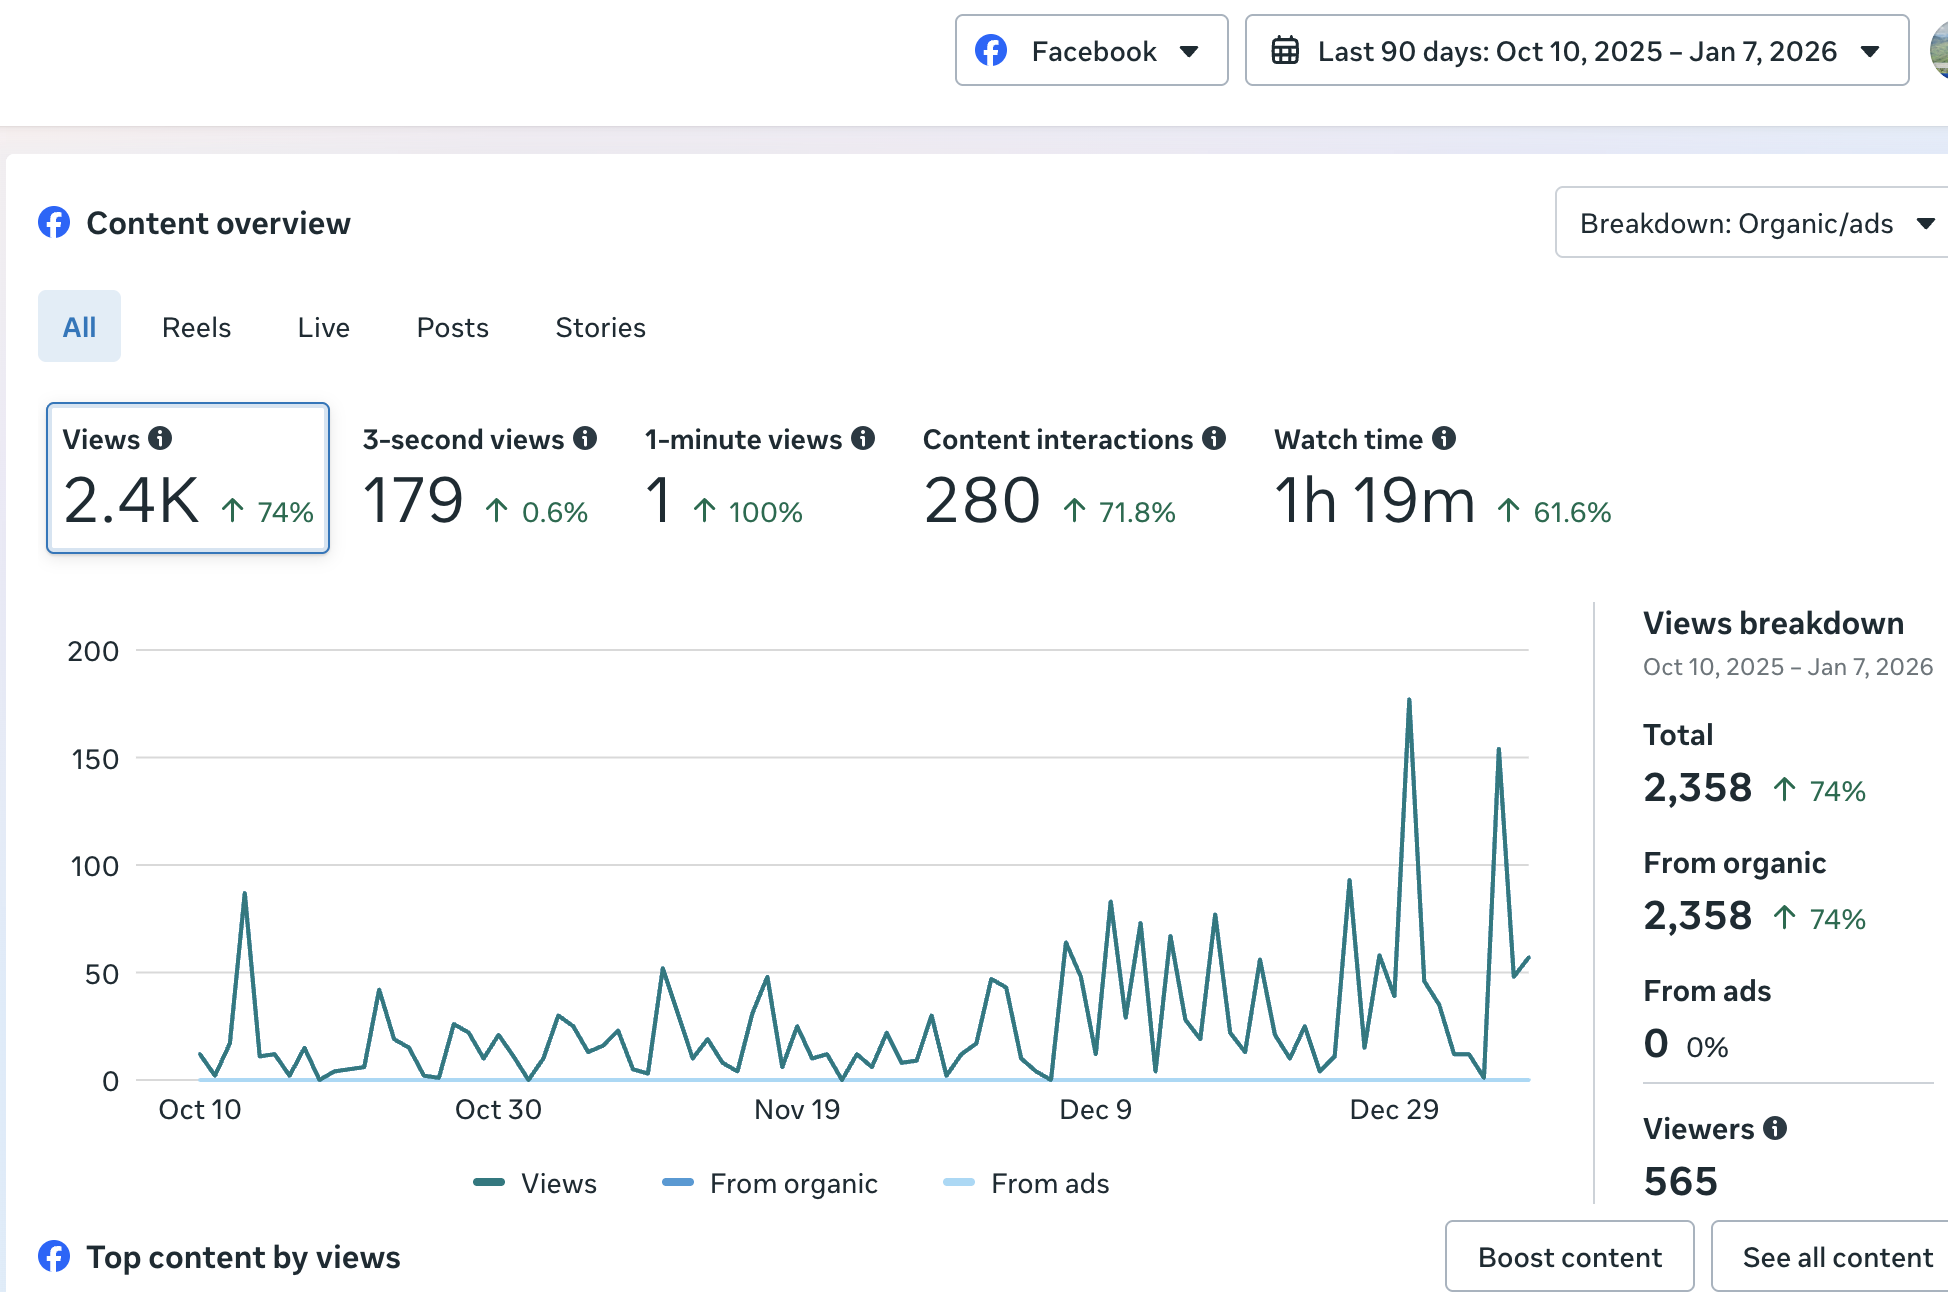Switch to the Live tab
The width and height of the screenshot is (1948, 1292).
[x=323, y=327]
